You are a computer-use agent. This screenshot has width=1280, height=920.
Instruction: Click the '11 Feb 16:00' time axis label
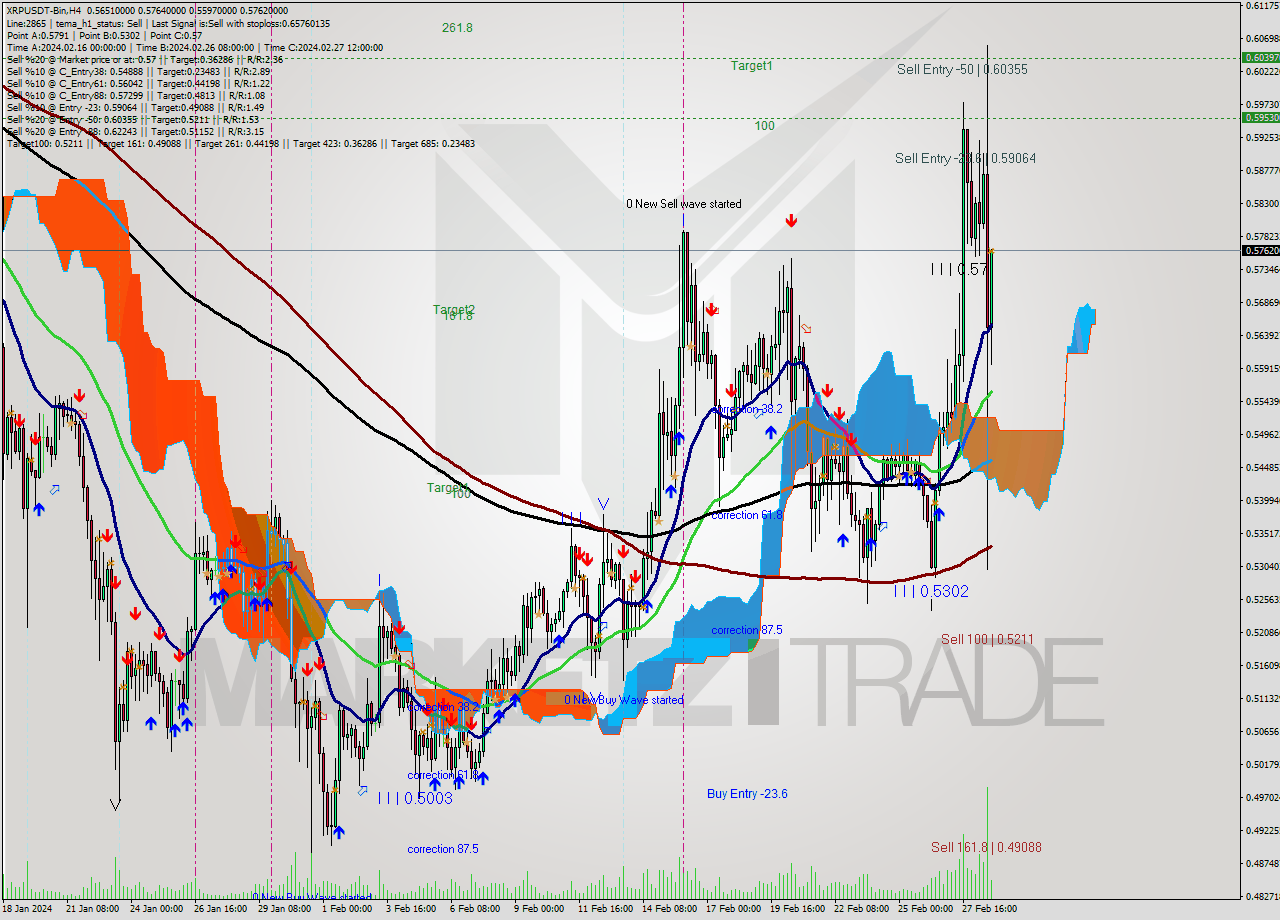click(605, 909)
